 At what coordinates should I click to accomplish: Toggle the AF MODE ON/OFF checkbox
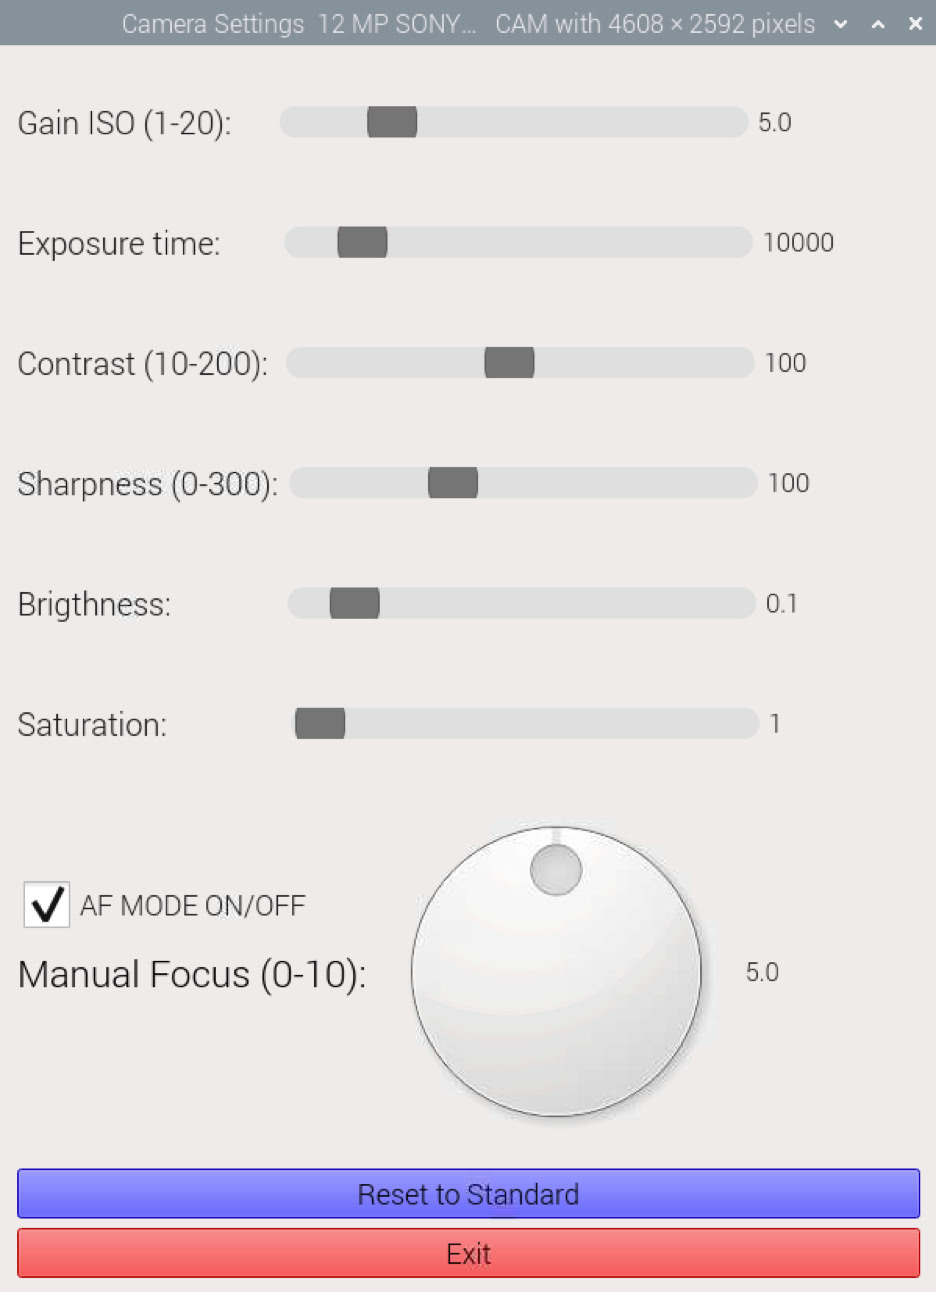(47, 905)
